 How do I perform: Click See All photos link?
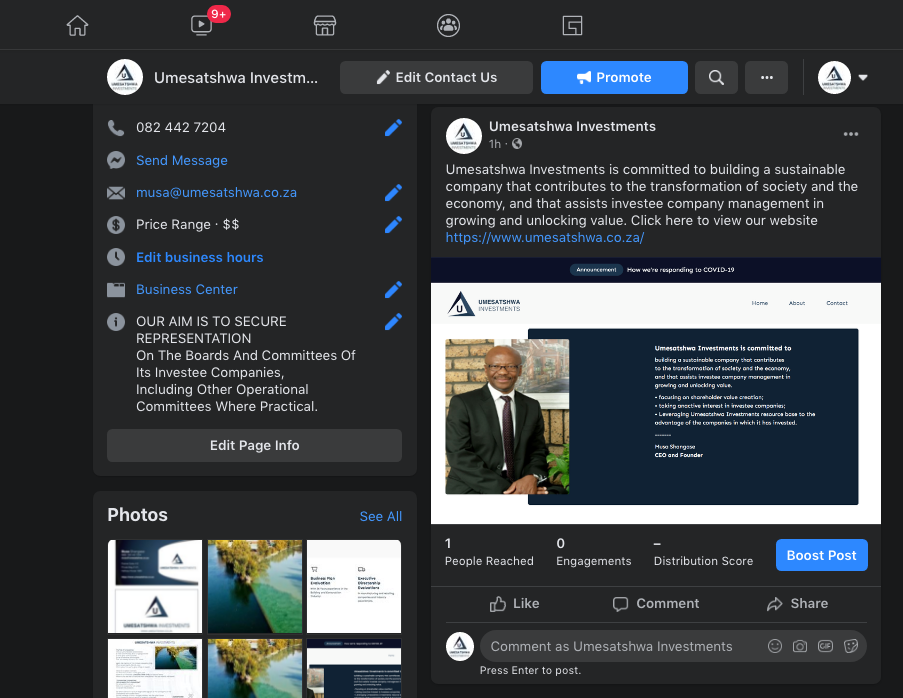coord(381,516)
